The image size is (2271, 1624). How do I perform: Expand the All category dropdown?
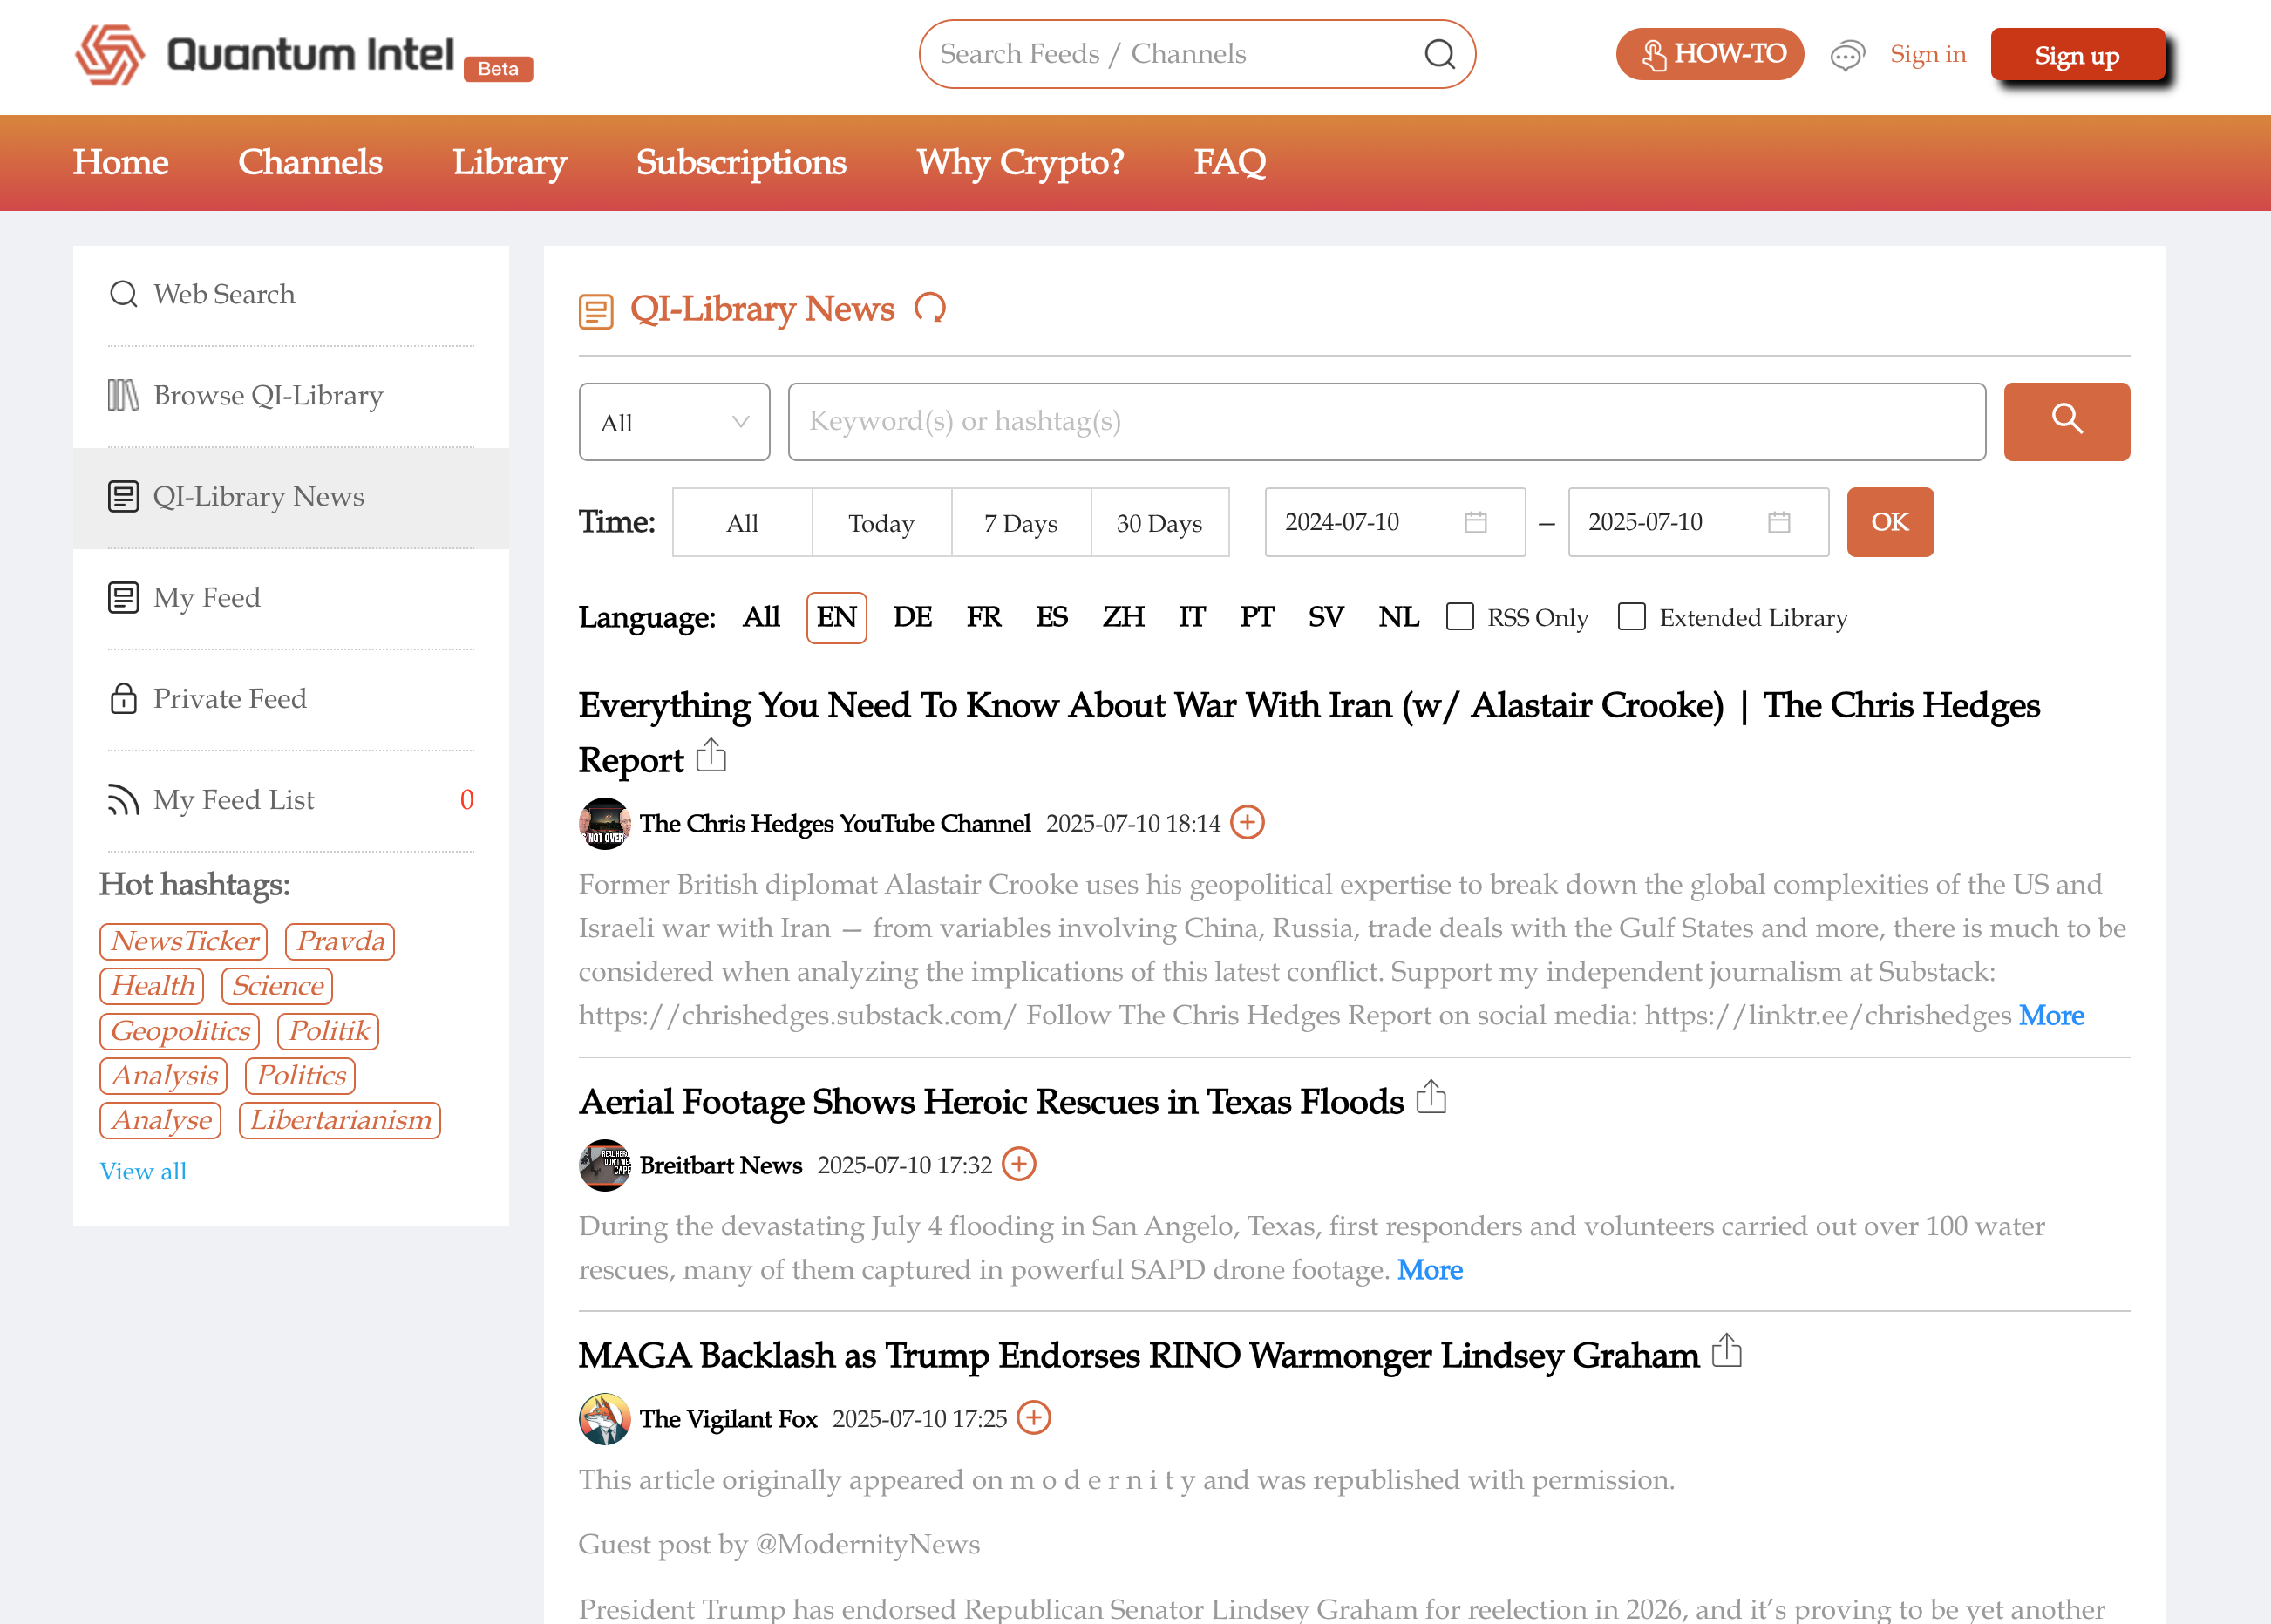(x=674, y=422)
